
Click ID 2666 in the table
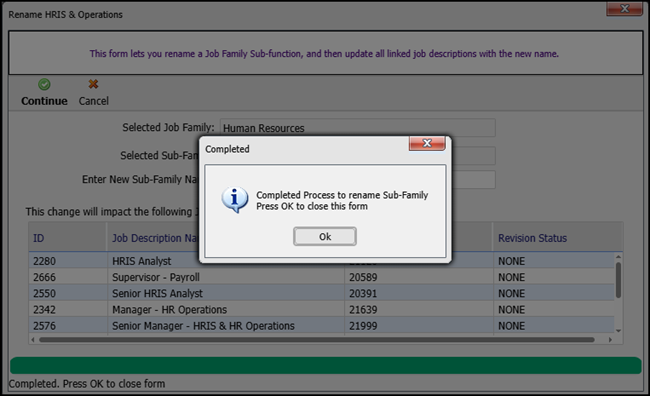pyautogui.click(x=44, y=277)
